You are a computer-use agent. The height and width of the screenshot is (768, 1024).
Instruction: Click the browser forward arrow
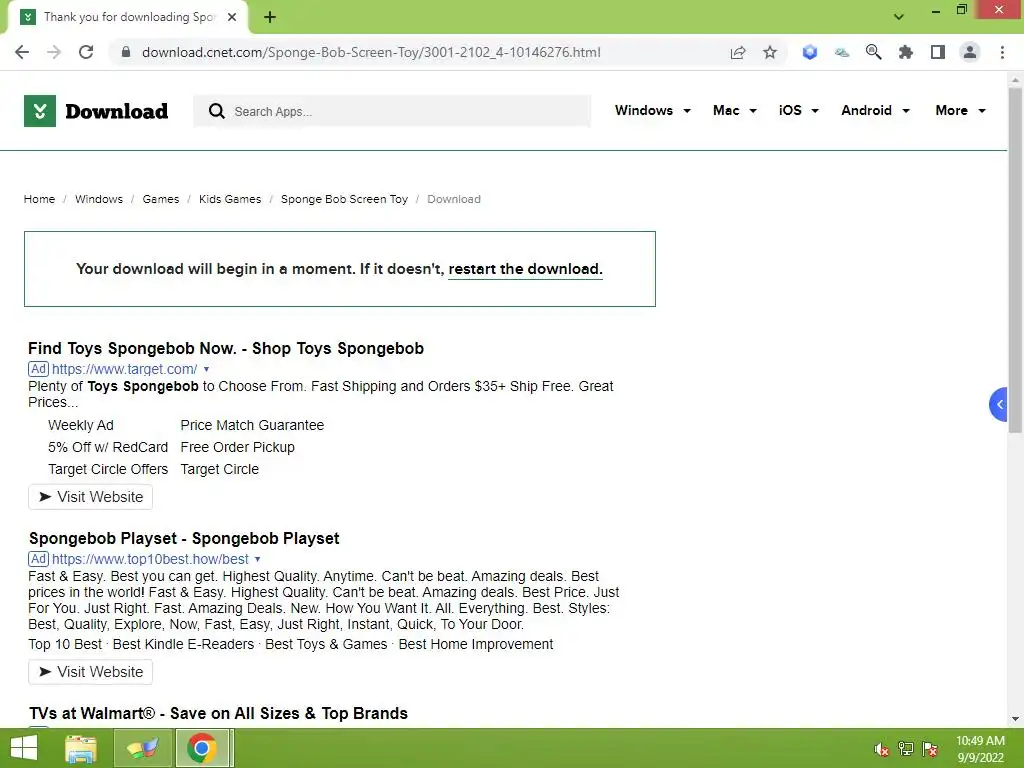pyautogui.click(x=54, y=52)
